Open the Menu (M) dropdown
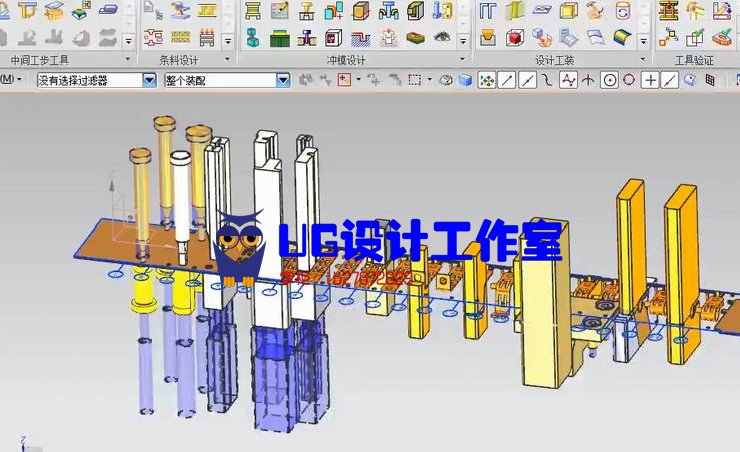 [11, 79]
